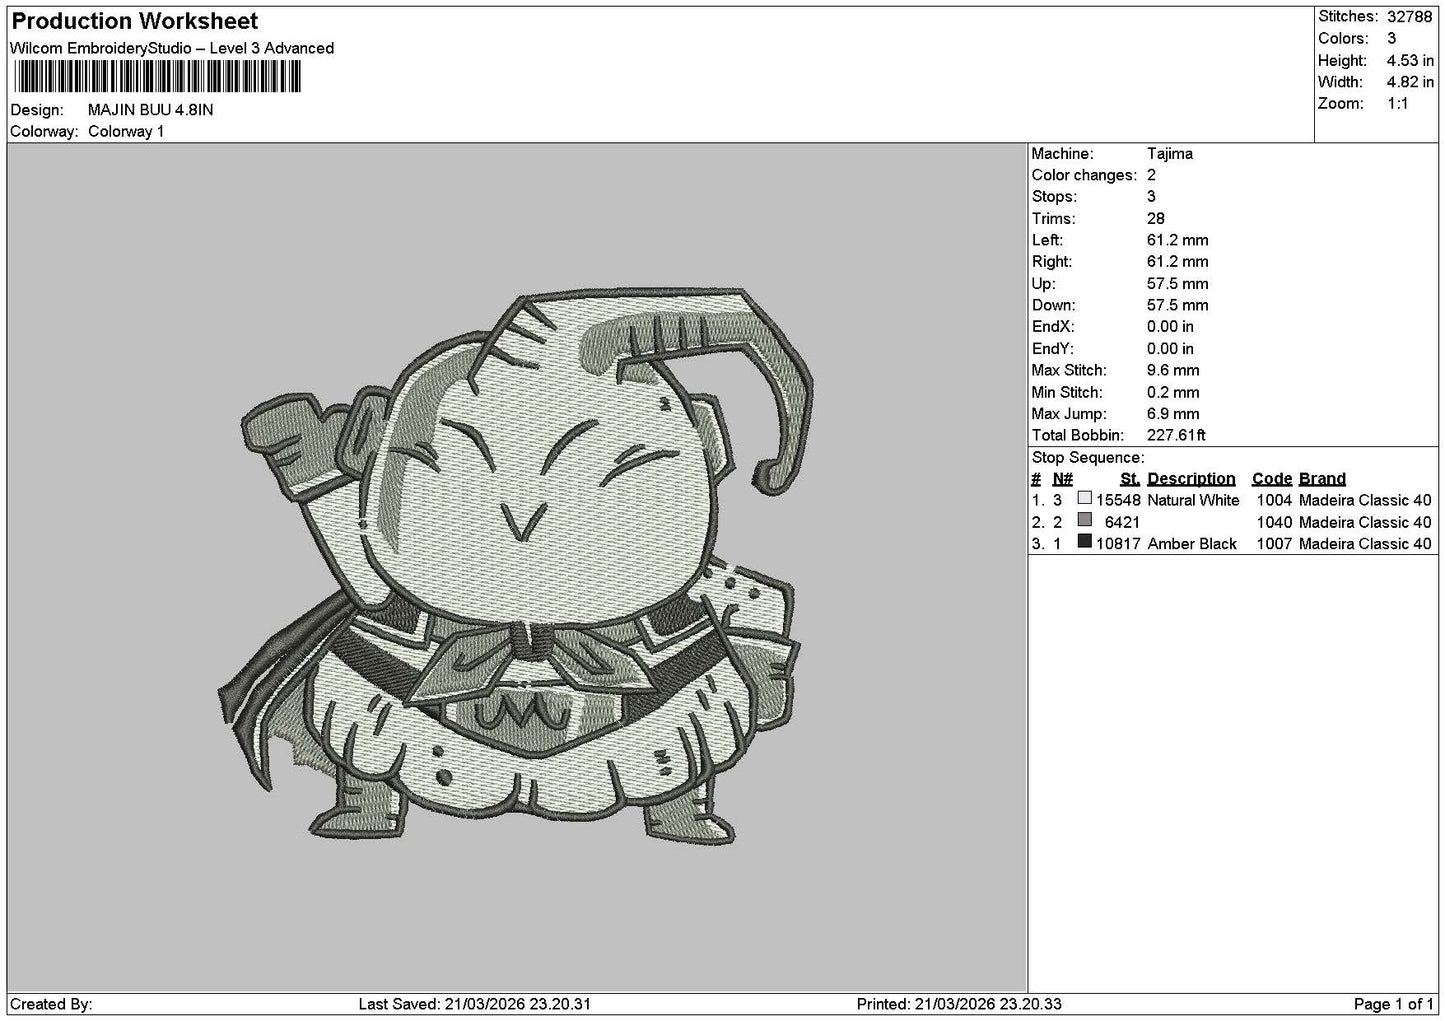This screenshot has height=1021, width=1445.
Task: Click the 'St.' column header
Action: (1130, 479)
